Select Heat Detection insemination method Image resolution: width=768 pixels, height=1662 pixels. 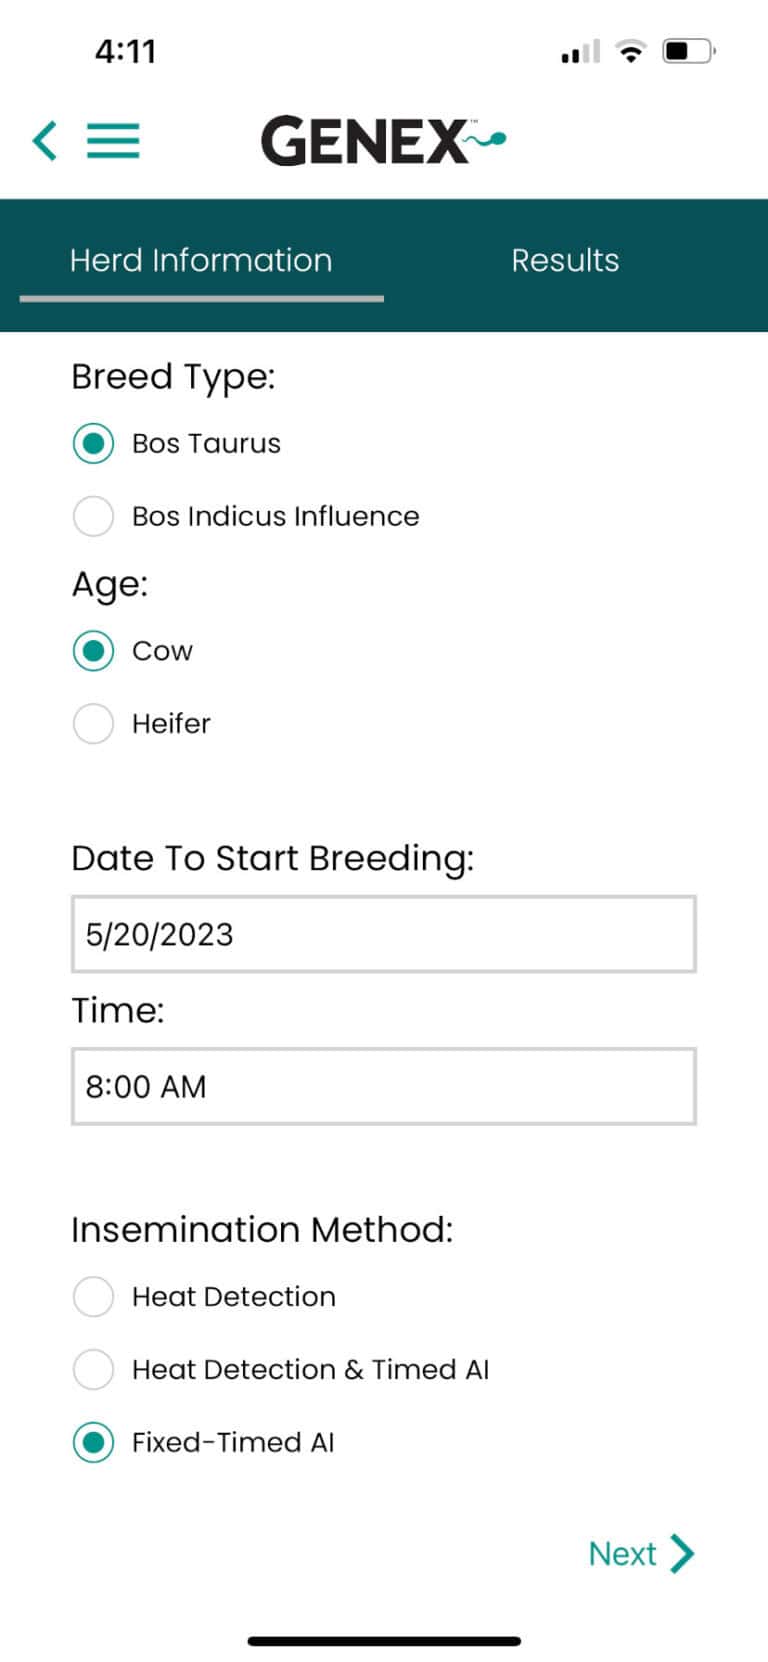click(93, 1296)
